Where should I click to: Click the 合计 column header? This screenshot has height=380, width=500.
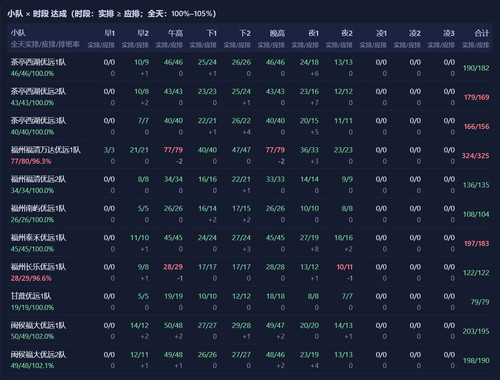tap(482, 33)
